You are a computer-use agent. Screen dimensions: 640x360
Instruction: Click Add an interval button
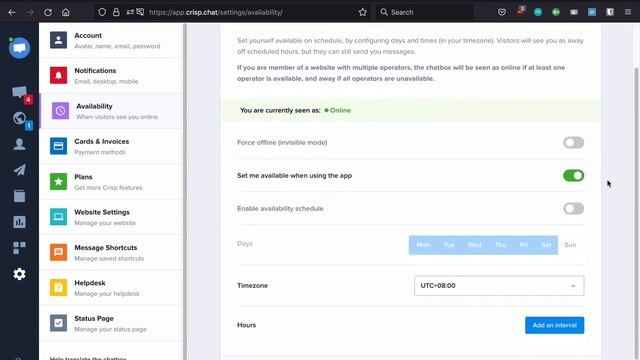click(x=554, y=325)
